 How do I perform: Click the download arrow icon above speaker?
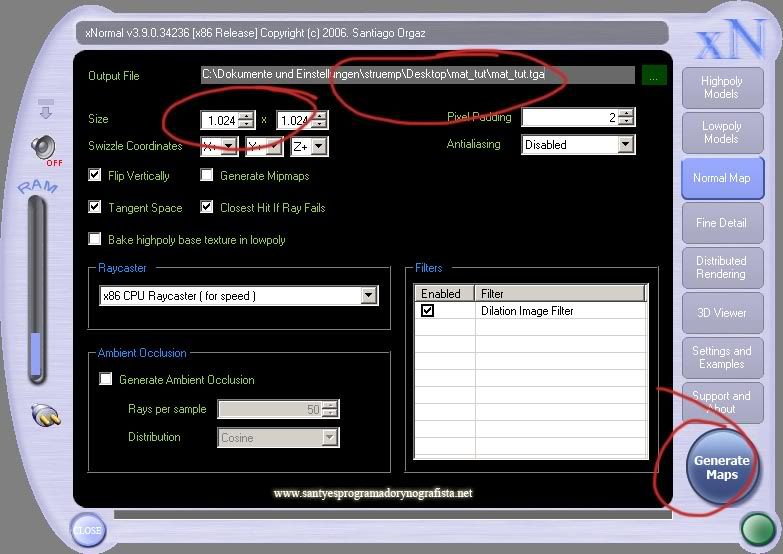coord(45,109)
